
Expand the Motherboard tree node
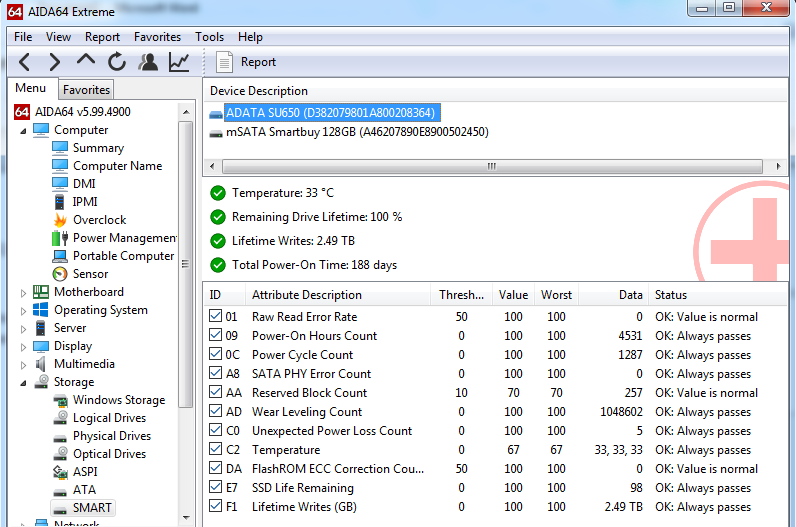coord(25,292)
